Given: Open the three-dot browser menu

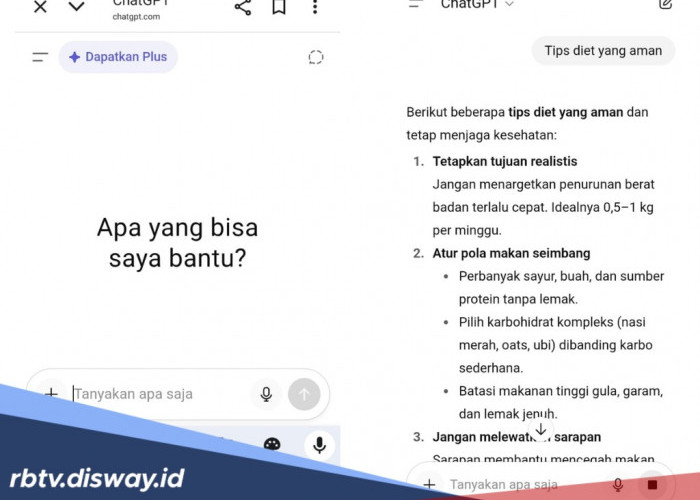Looking at the screenshot, I should click(315, 7).
